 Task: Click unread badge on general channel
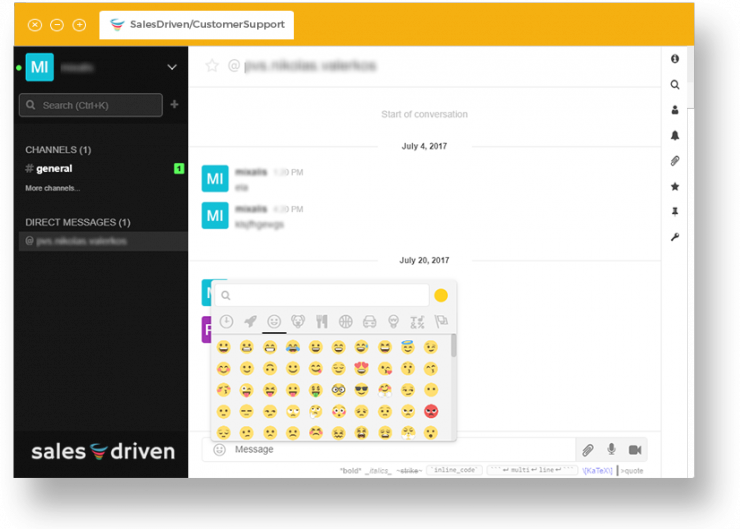[x=179, y=168]
